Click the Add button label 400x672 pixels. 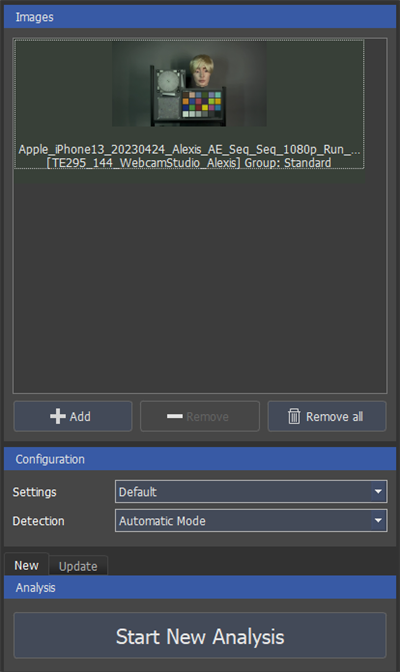[80, 417]
